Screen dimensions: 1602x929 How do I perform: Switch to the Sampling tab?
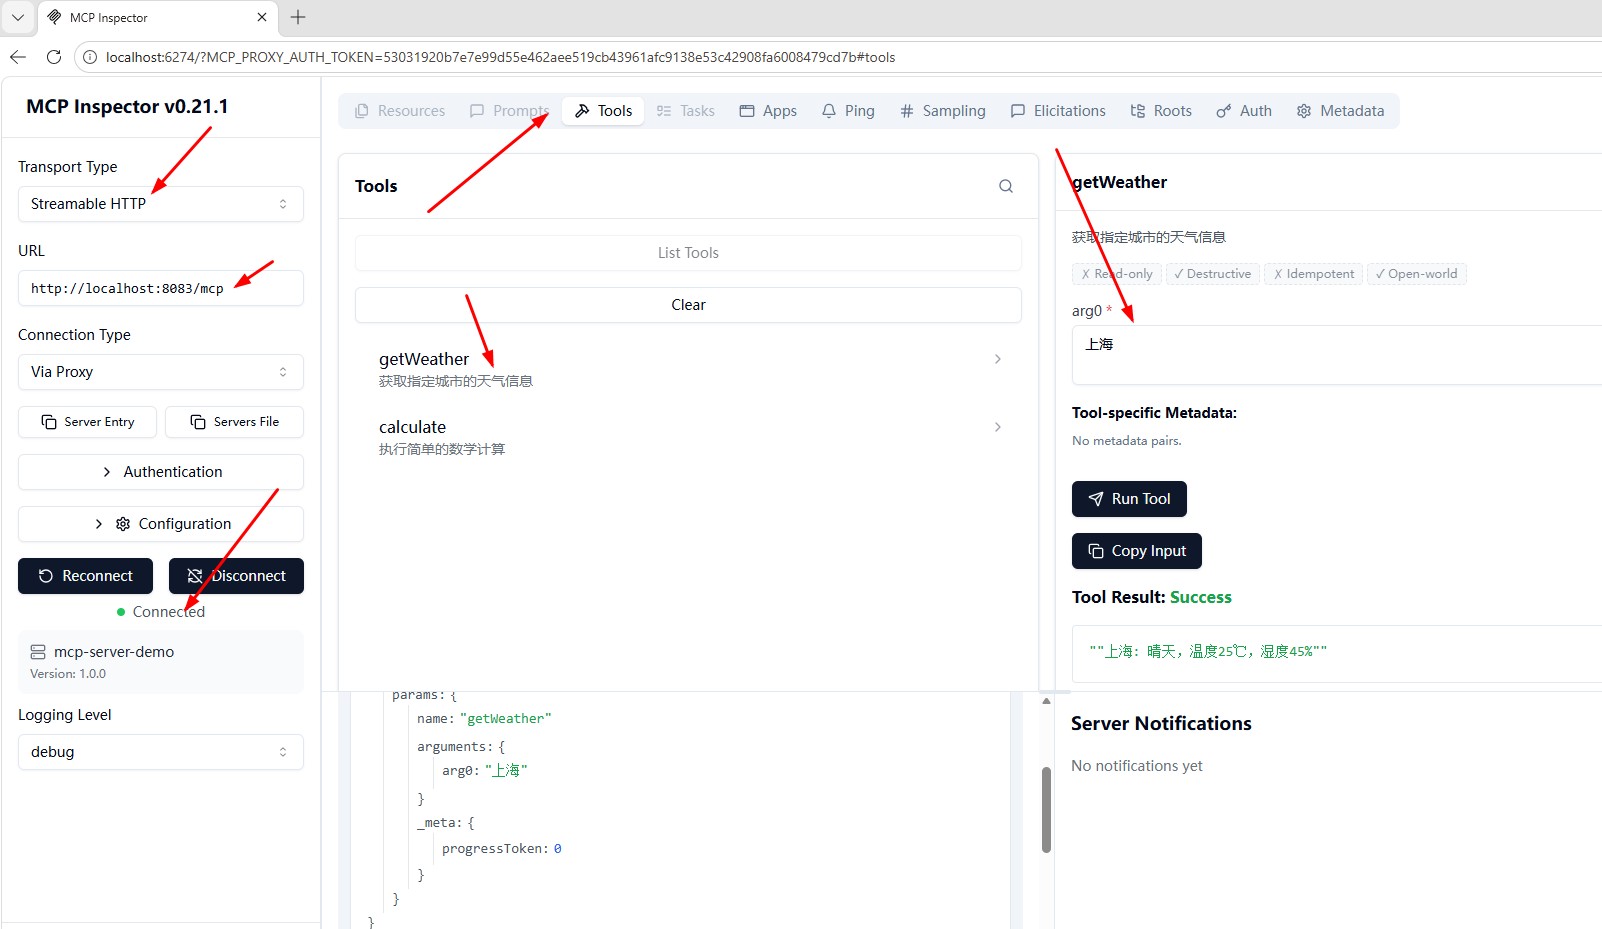(942, 111)
